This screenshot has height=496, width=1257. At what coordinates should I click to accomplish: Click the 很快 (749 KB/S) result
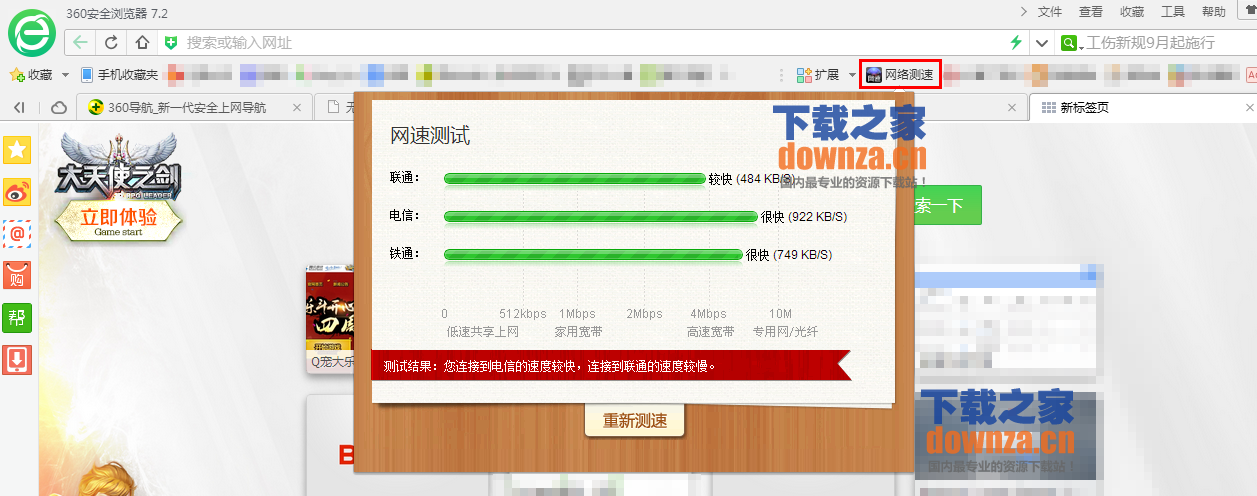click(x=789, y=255)
